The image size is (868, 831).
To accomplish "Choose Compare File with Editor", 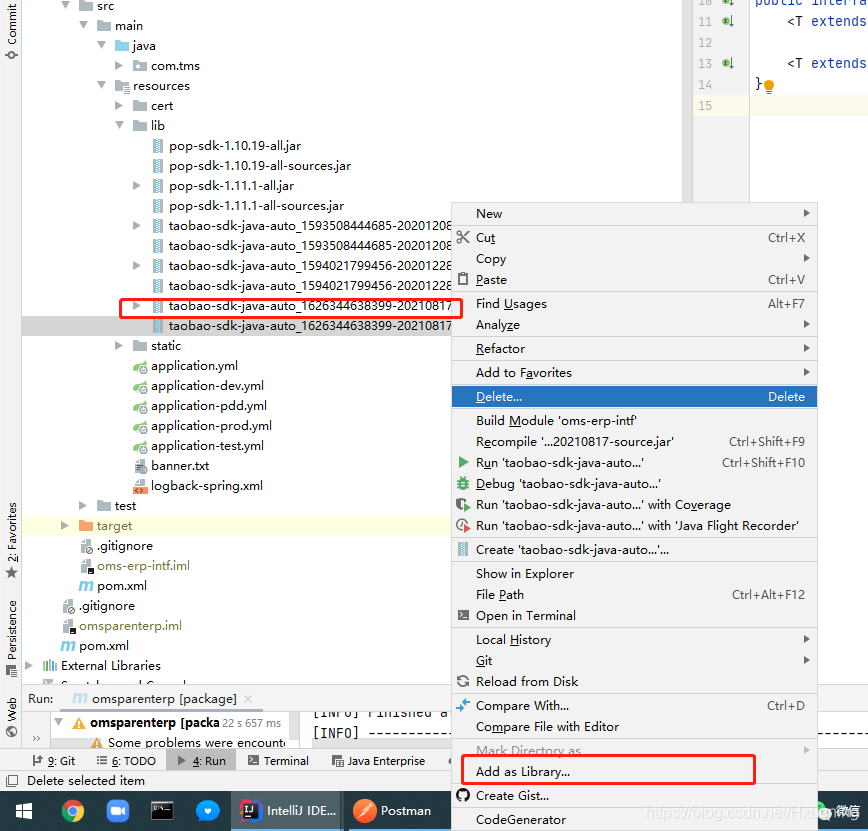I will tap(634, 726).
